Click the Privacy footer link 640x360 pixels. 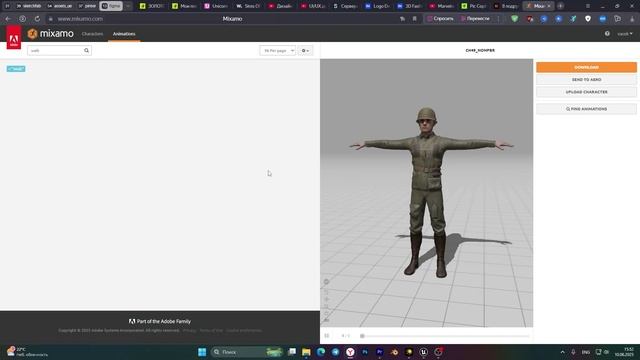coord(189,330)
